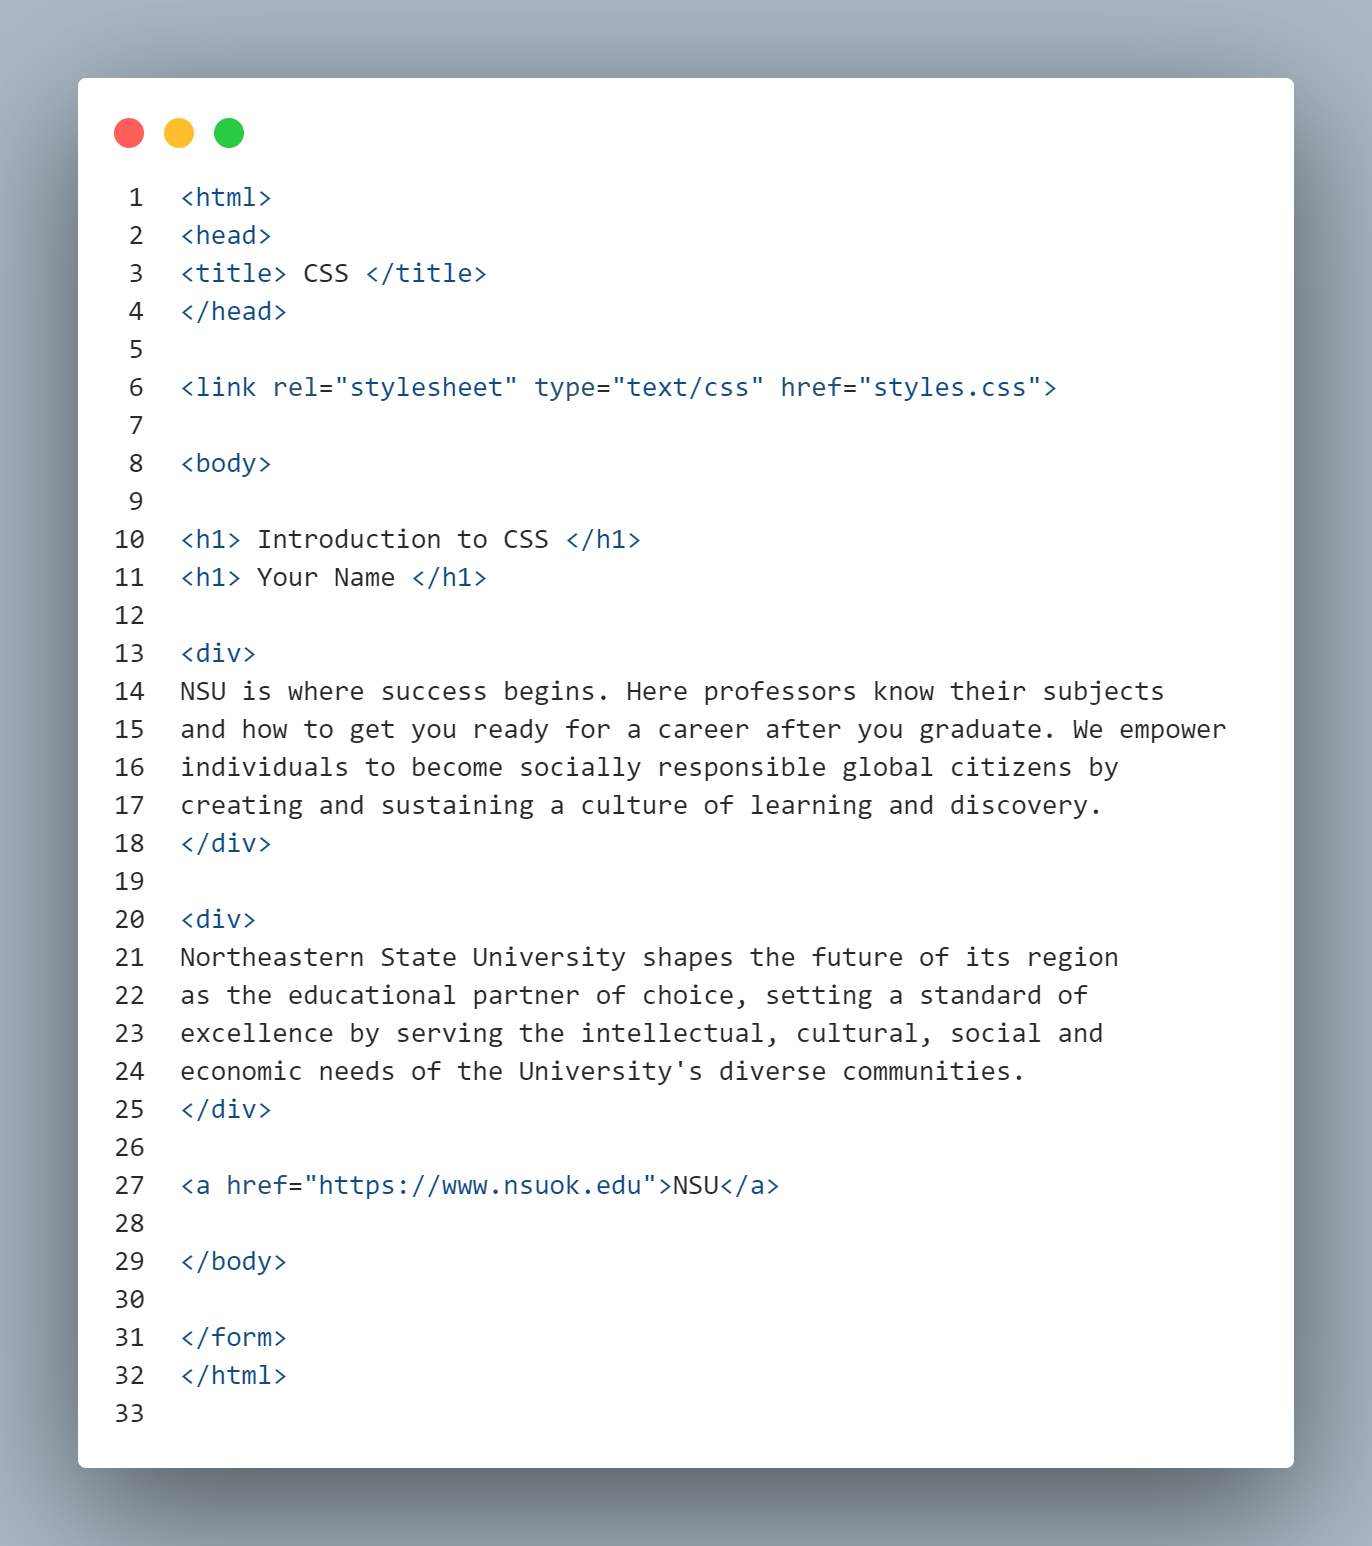Image resolution: width=1372 pixels, height=1546 pixels.
Task: Click the https://www.nsuok.edu URL
Action: (x=480, y=1186)
